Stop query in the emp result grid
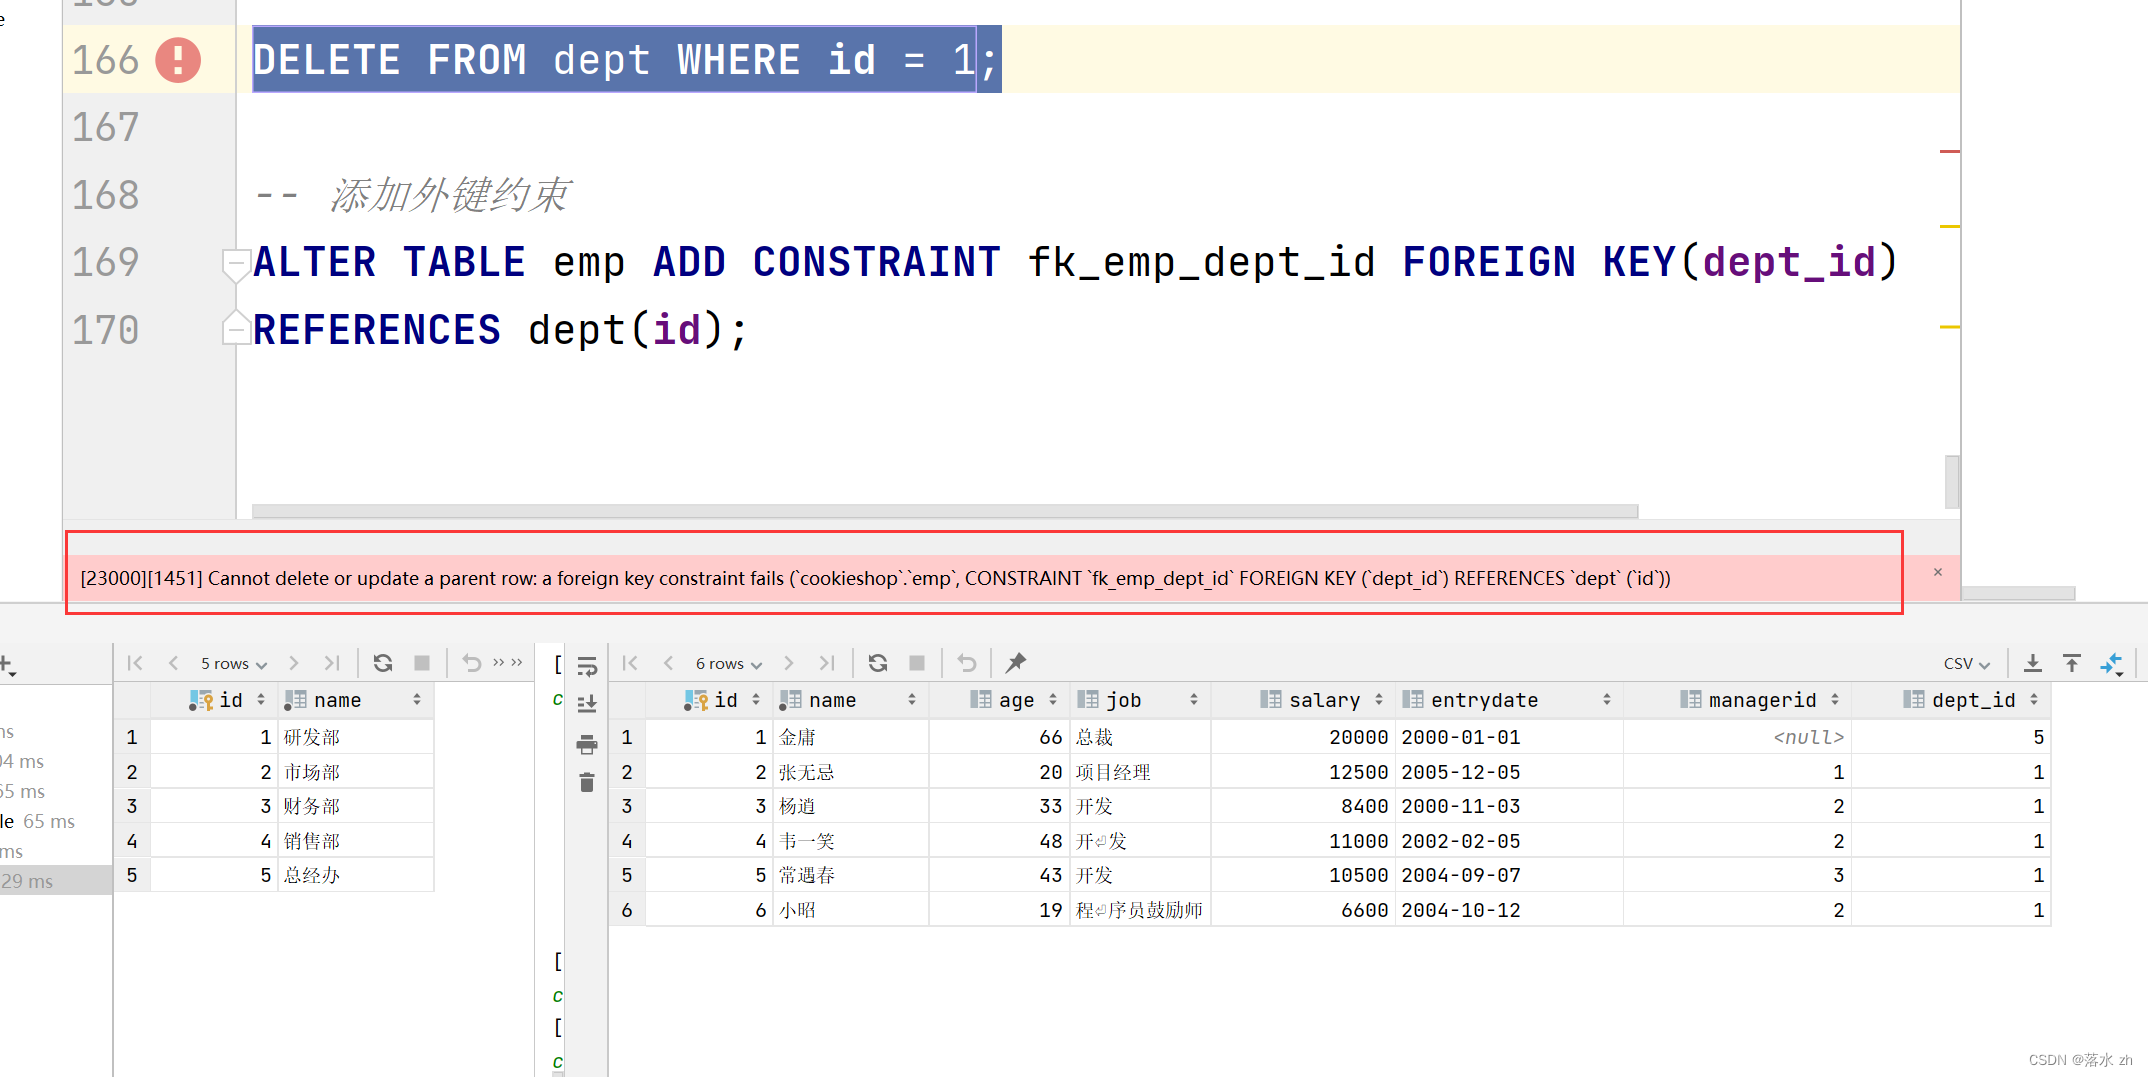The width and height of the screenshot is (2148, 1077). (x=917, y=663)
